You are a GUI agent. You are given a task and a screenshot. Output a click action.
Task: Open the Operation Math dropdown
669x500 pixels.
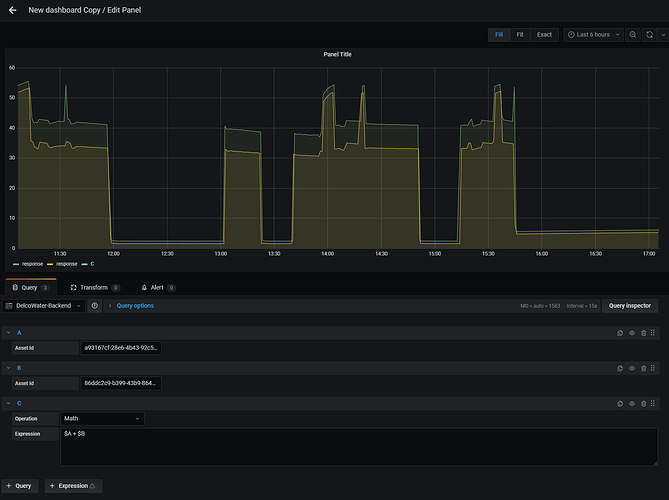coord(102,419)
